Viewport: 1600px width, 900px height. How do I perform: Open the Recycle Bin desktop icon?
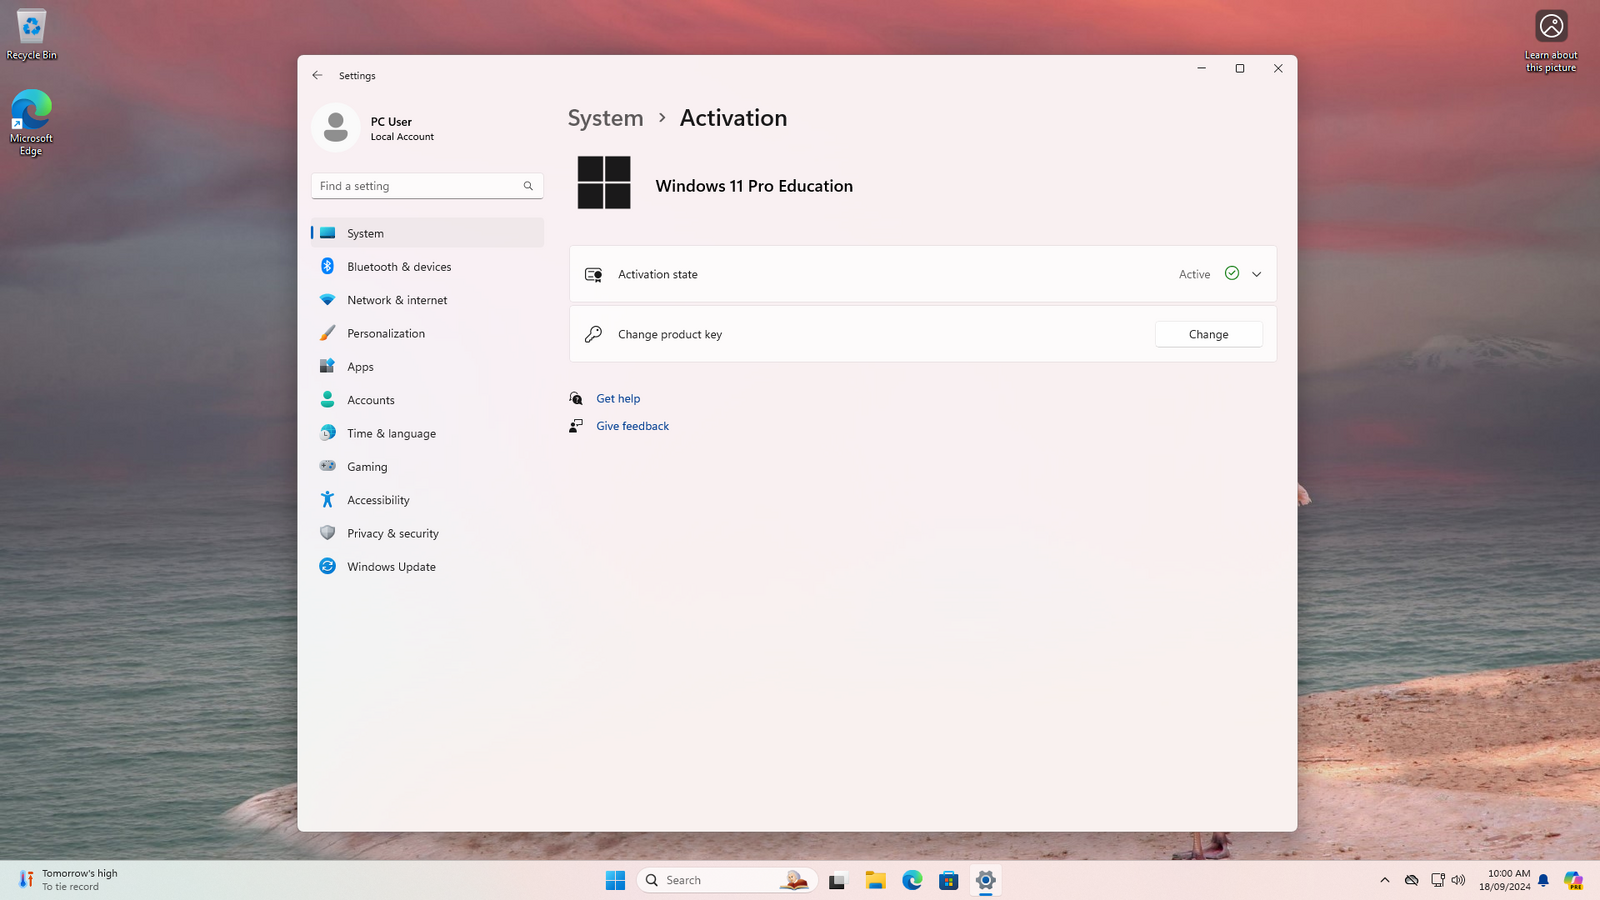(31, 35)
